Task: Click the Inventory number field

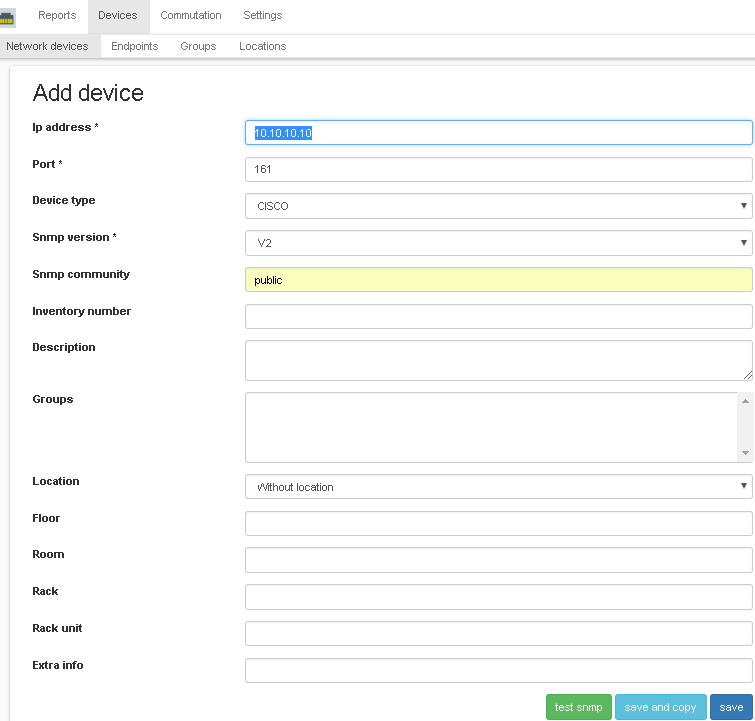Action: click(x=498, y=317)
